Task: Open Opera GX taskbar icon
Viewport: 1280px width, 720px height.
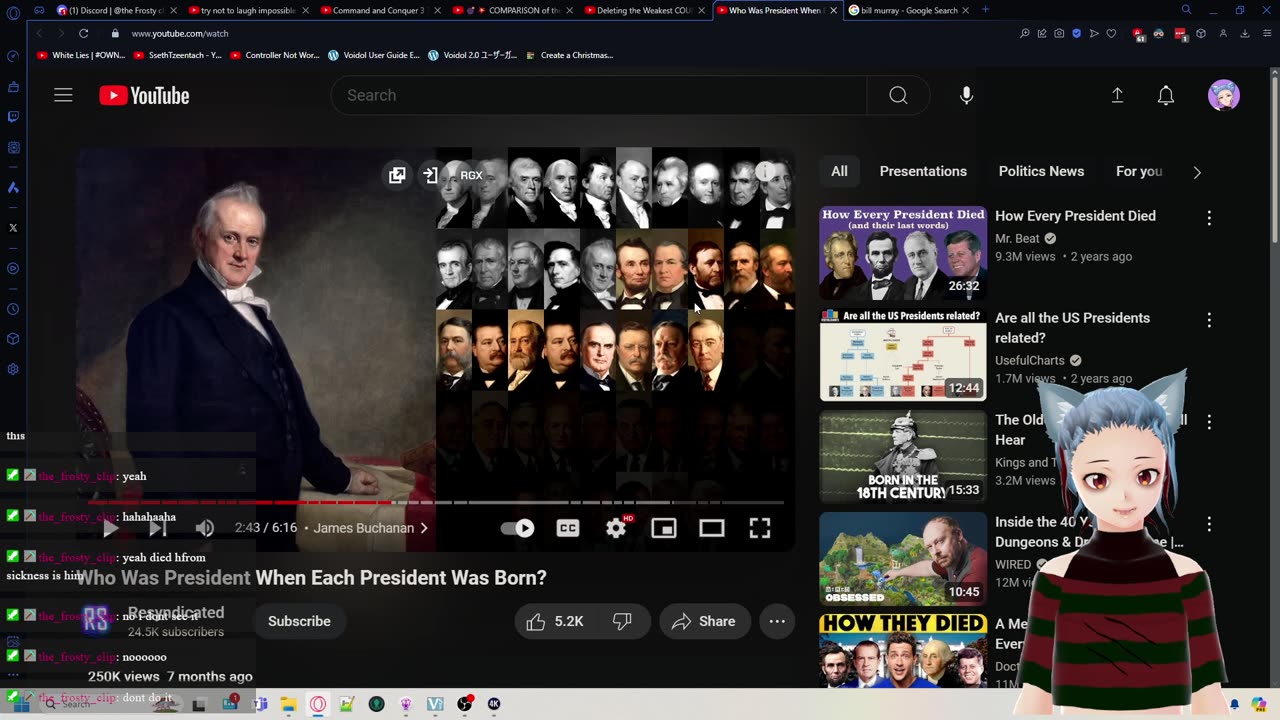Action: [318, 704]
